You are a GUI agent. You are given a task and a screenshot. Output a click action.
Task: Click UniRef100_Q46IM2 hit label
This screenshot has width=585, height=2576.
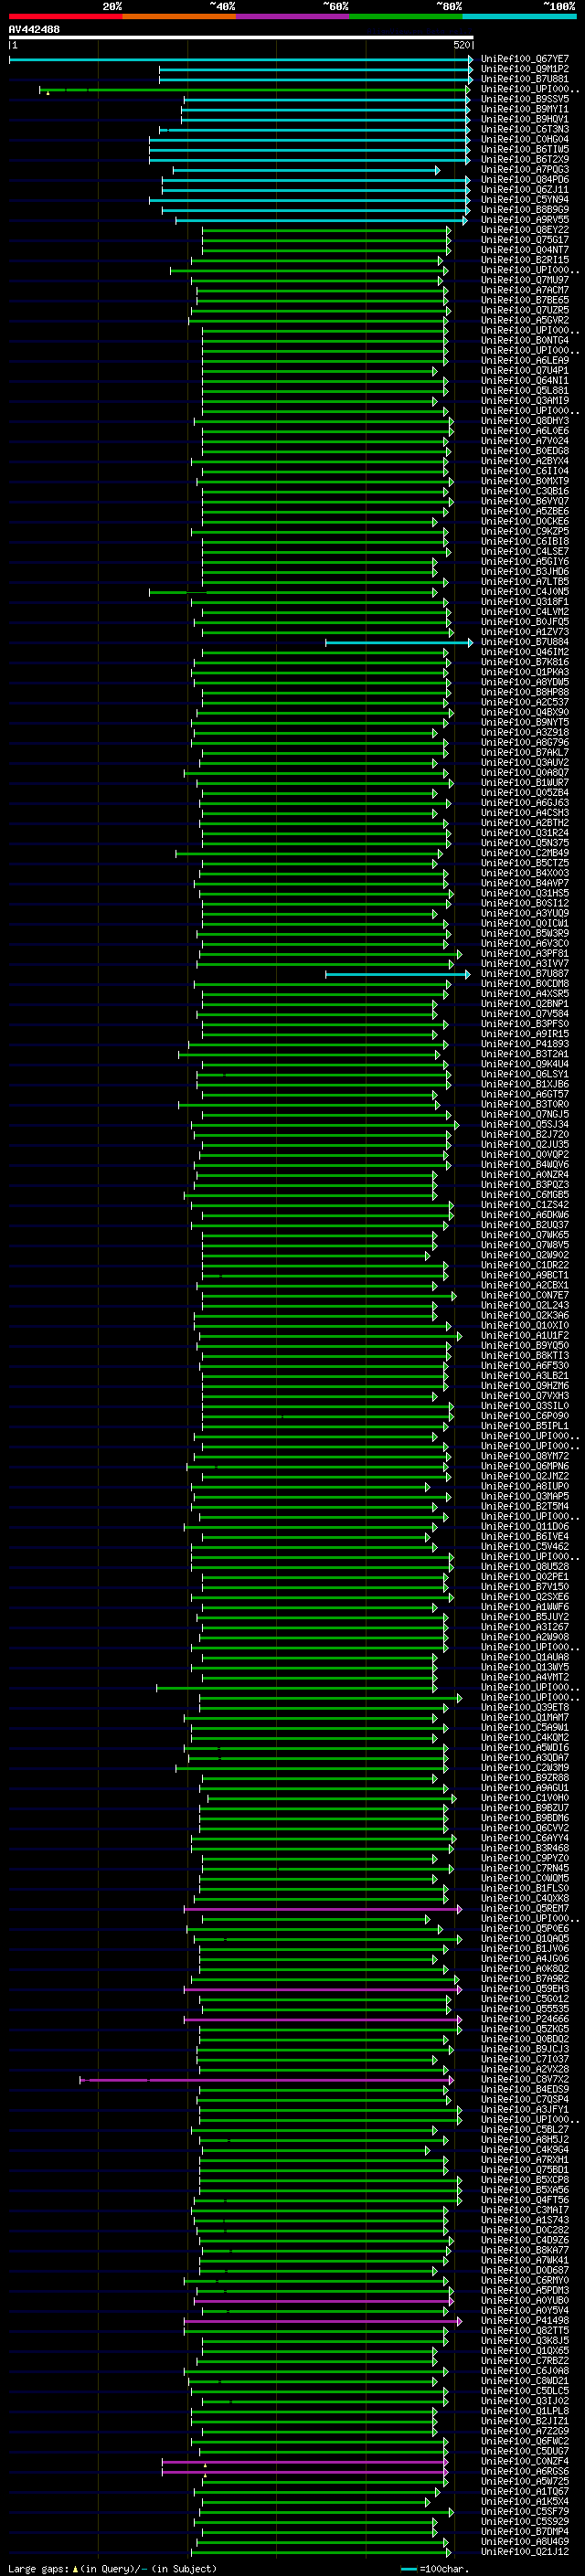point(525,653)
